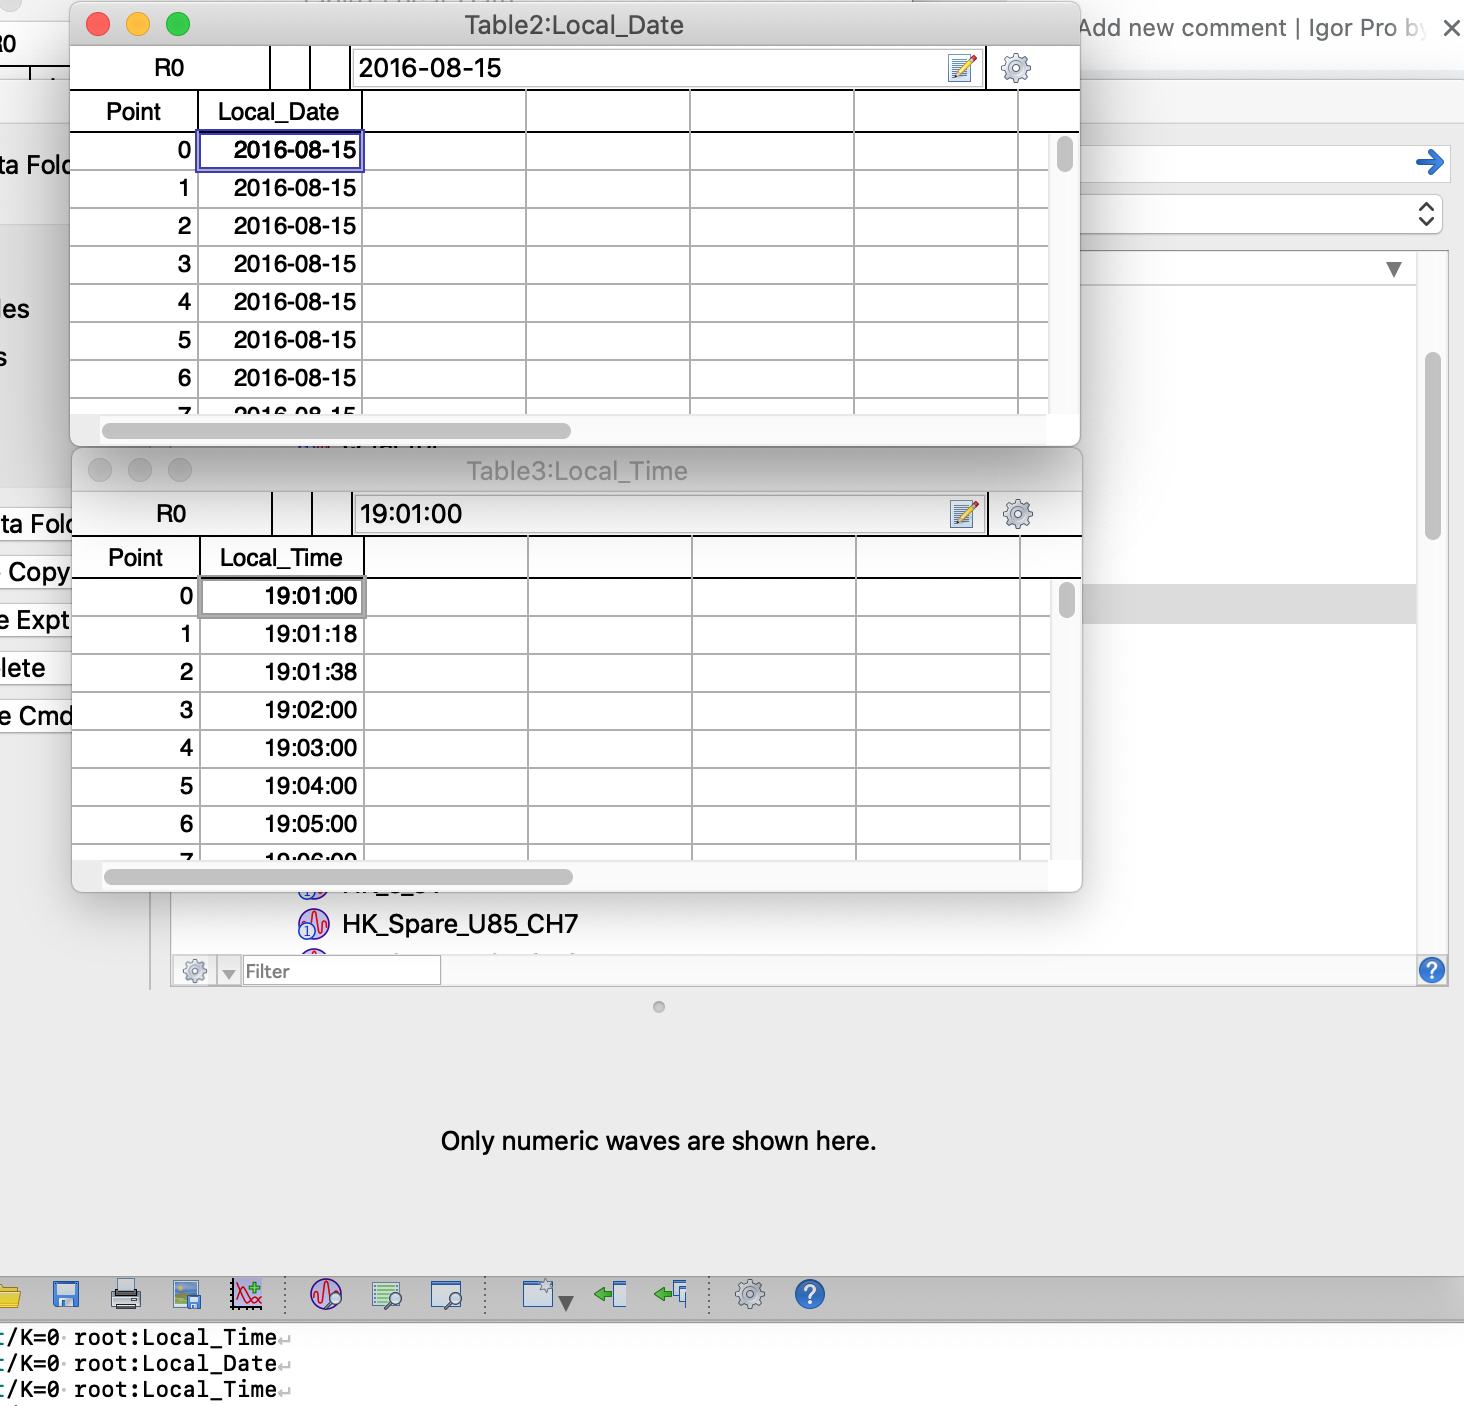Click the blue execute arrow button

coord(1430,162)
